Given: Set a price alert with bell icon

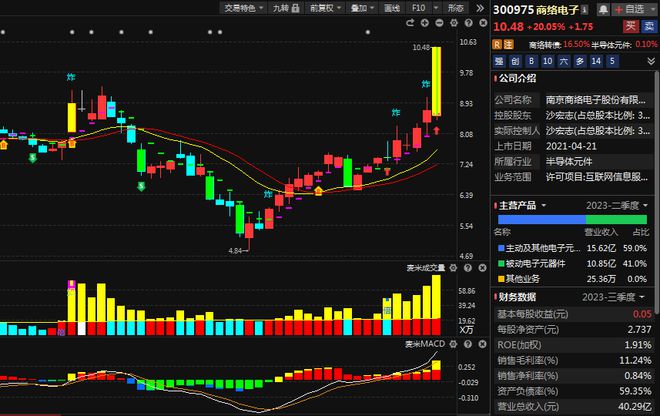Looking at the screenshot, I should pos(603,10).
